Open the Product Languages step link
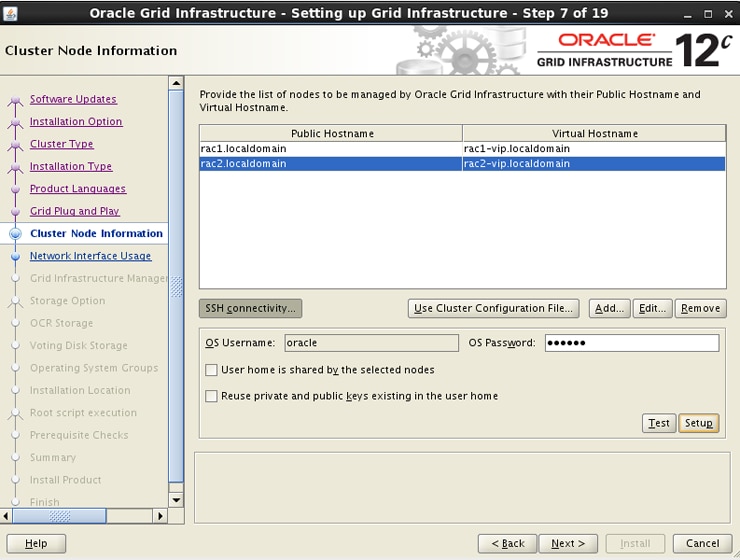Image resolution: width=740 pixels, height=560 pixels. click(x=78, y=189)
